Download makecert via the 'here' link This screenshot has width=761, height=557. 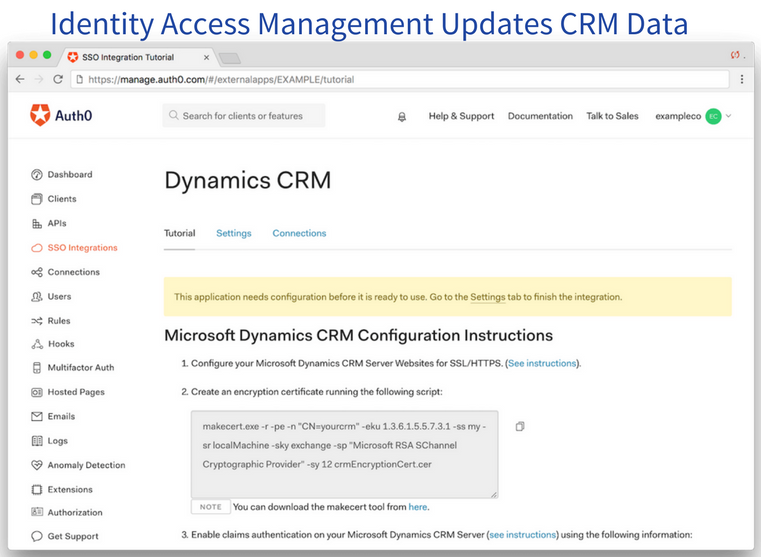(x=418, y=507)
